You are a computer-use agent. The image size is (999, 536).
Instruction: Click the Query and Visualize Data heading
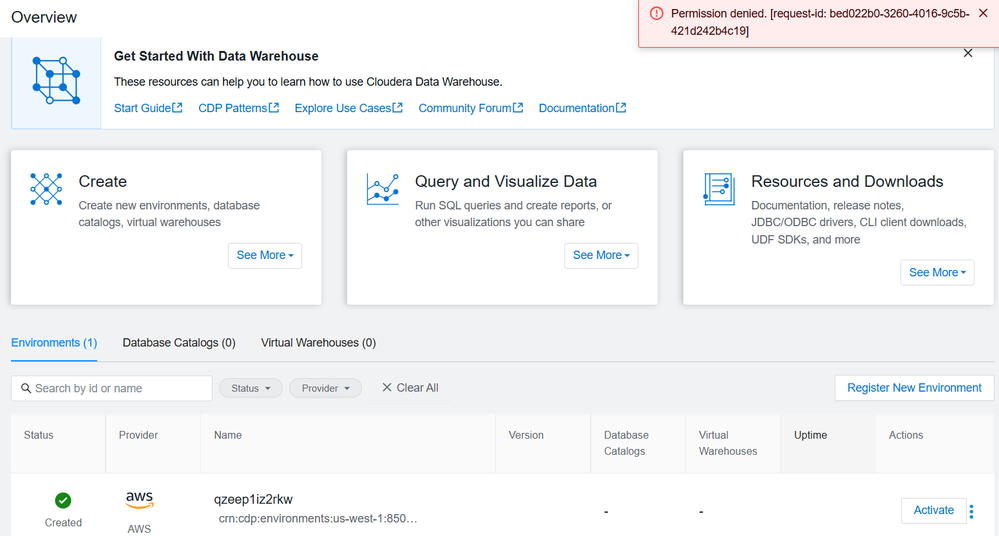tap(506, 182)
